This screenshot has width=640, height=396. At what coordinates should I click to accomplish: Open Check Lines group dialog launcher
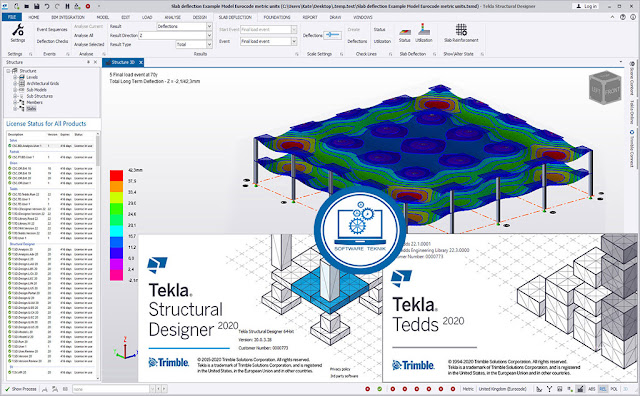(x=390, y=54)
